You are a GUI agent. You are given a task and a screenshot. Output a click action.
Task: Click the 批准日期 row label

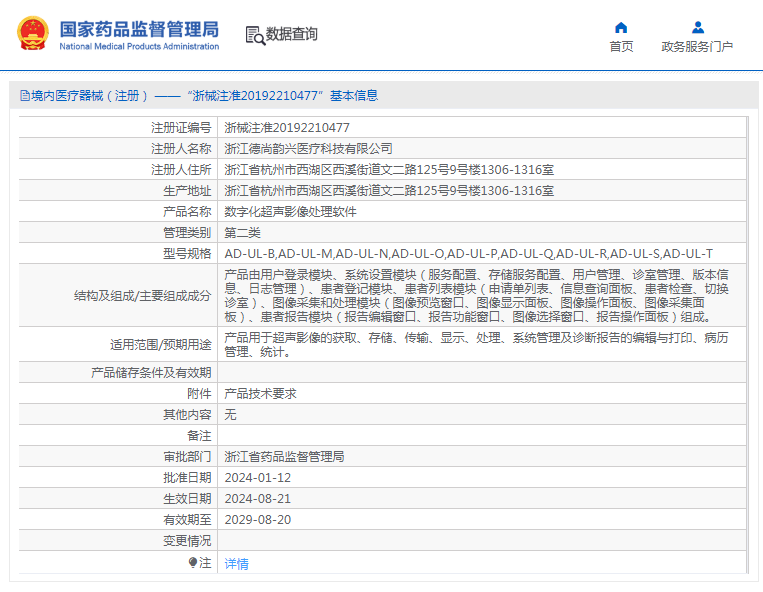tap(187, 478)
